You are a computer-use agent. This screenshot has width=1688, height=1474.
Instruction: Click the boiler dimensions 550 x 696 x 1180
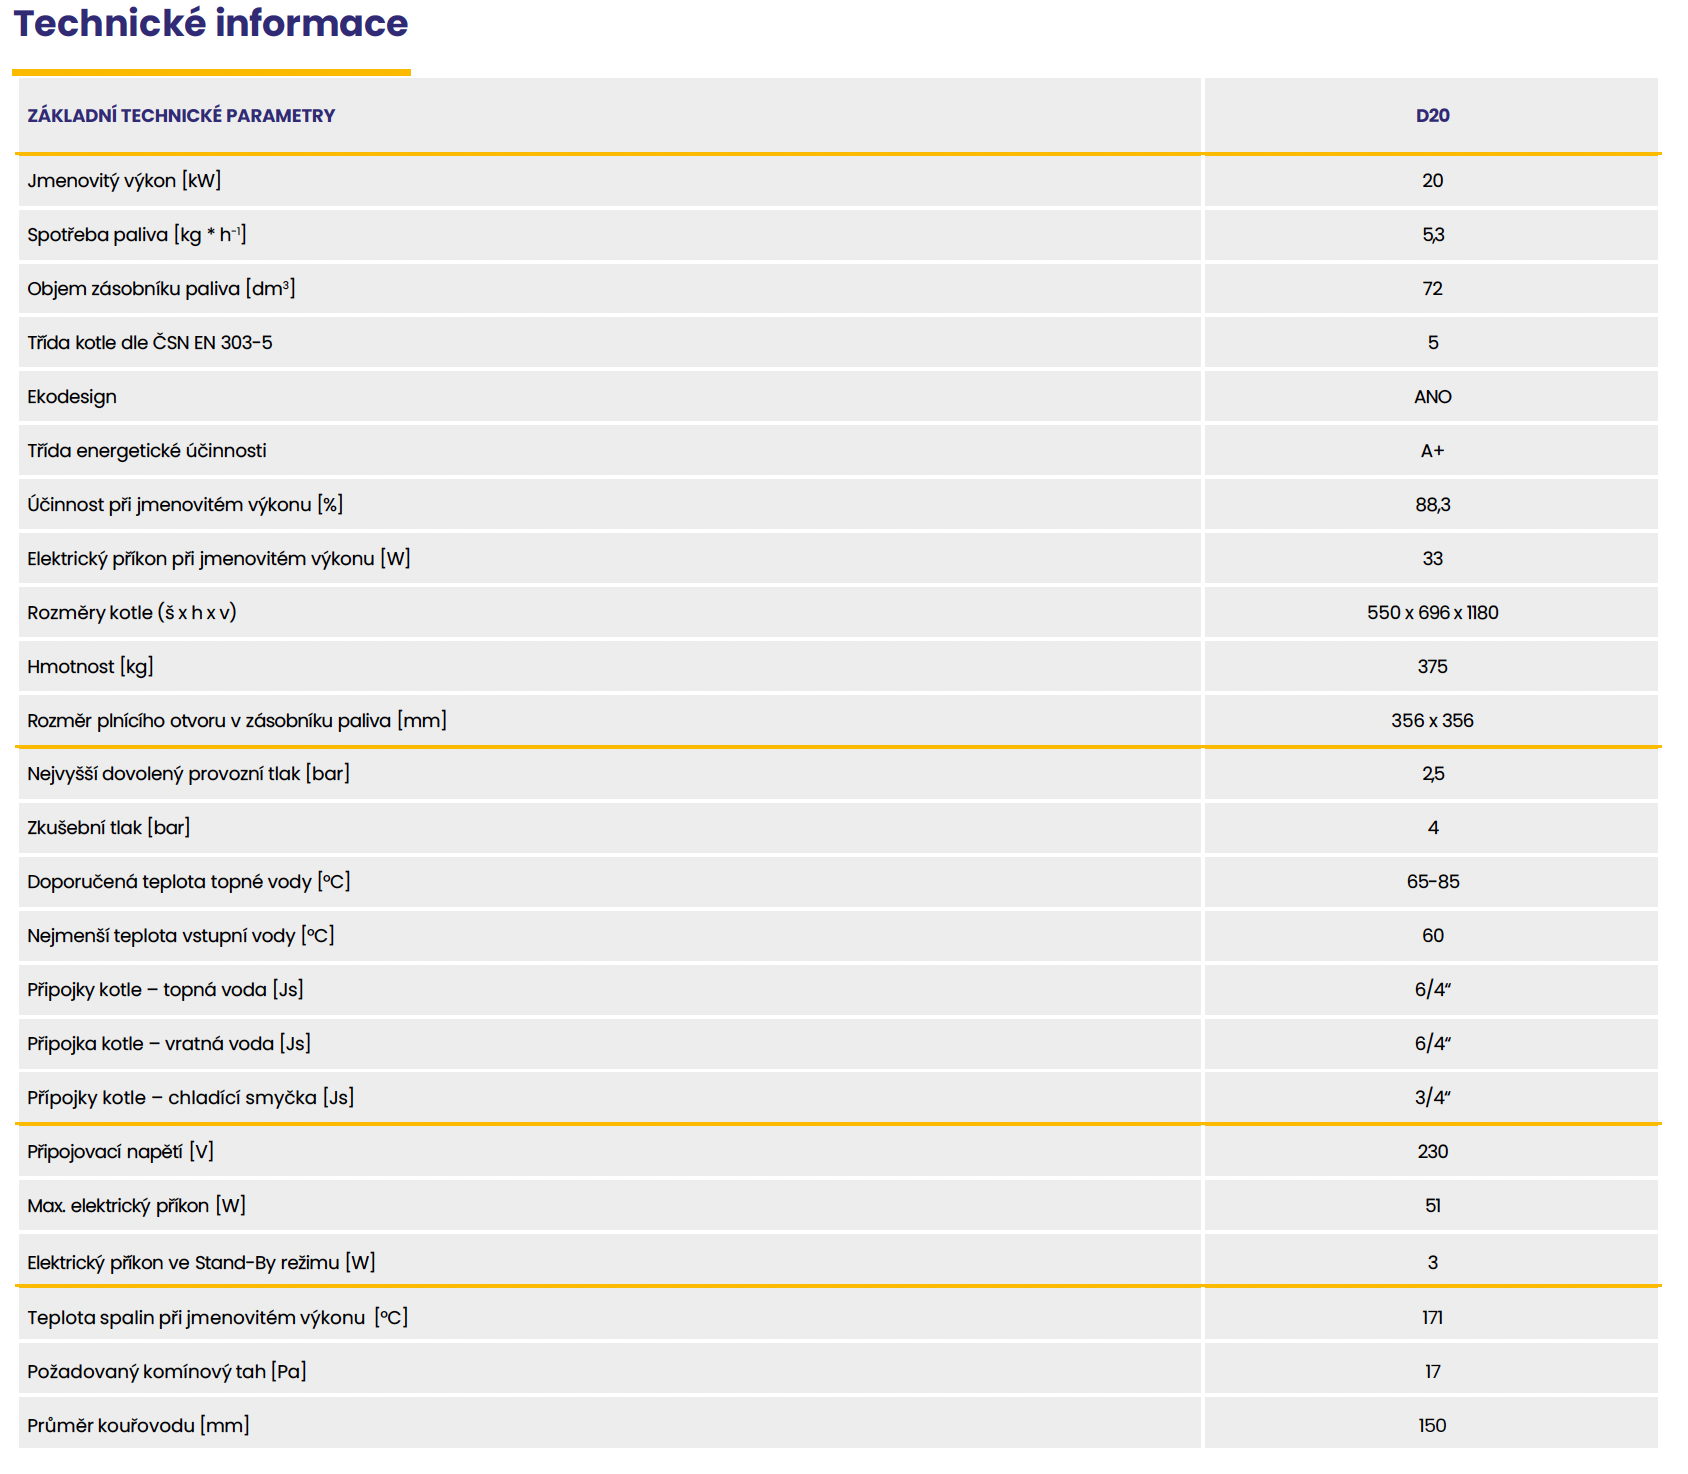point(1432,613)
